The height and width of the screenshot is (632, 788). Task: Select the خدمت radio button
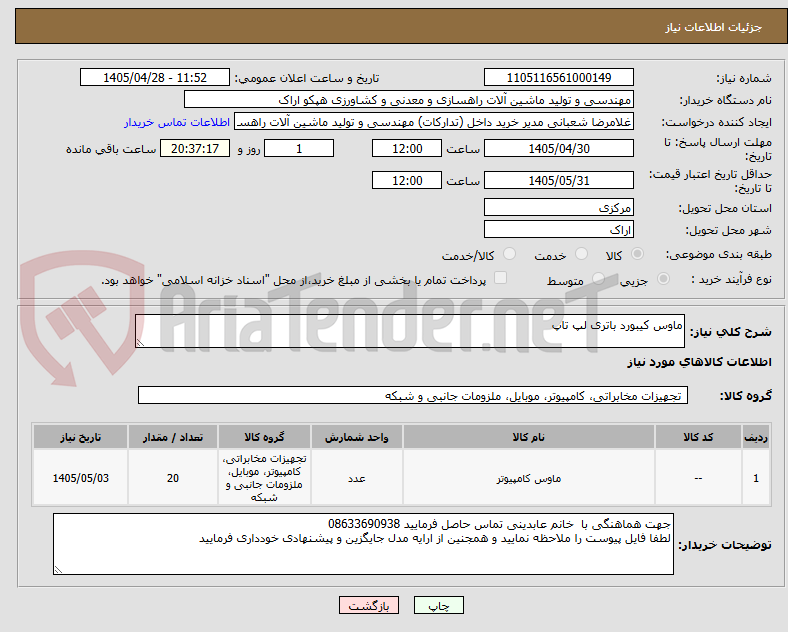(581, 254)
